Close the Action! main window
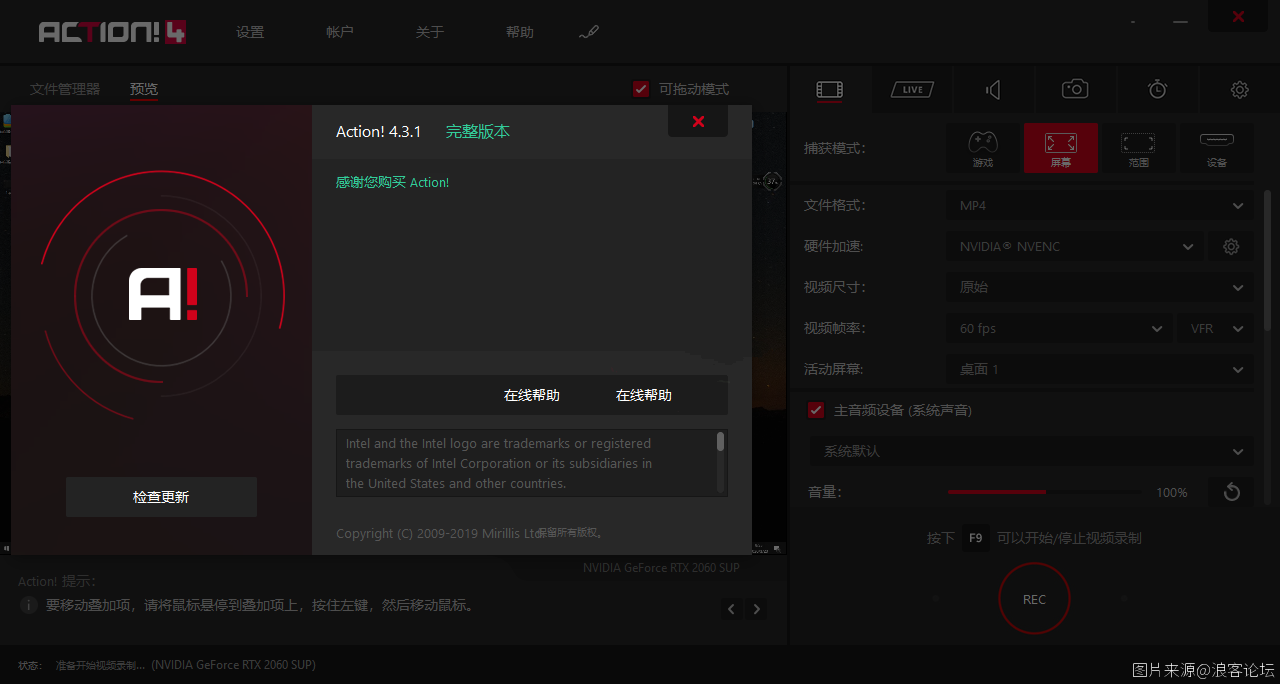This screenshot has height=684, width=1280. [1238, 16]
